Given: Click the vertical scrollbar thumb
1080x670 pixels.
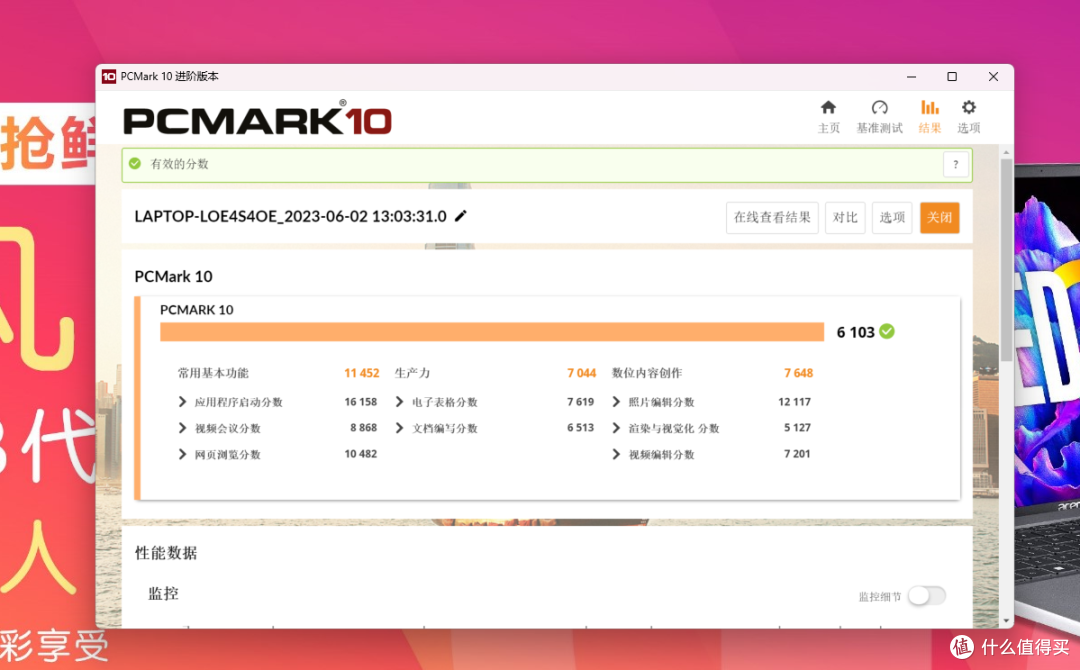Looking at the screenshot, I should pos(1006,260).
